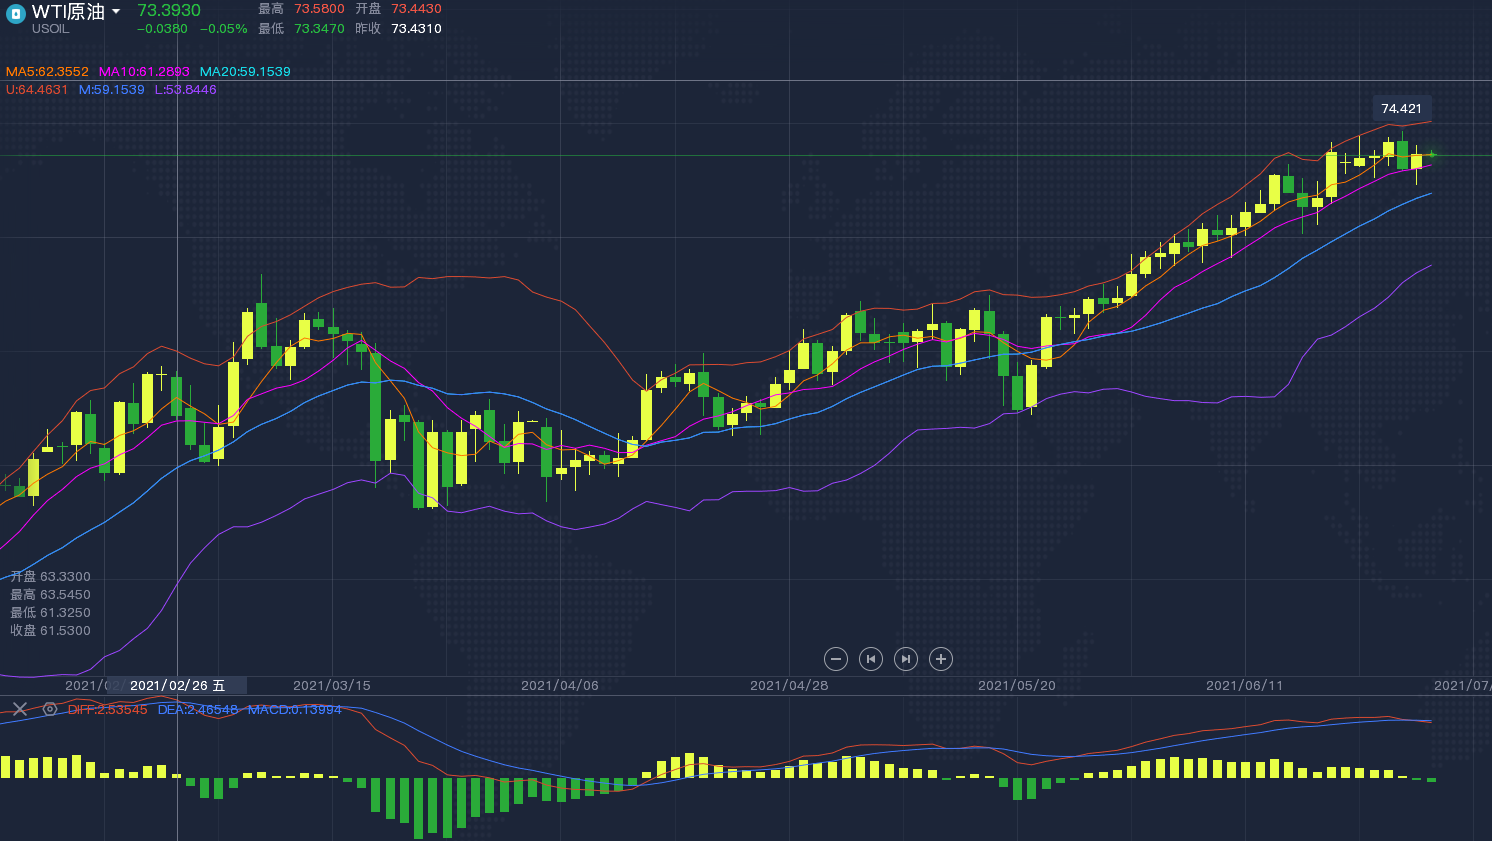The height and width of the screenshot is (841, 1492).
Task: Zoom out the chart with minus button
Action: (836, 659)
